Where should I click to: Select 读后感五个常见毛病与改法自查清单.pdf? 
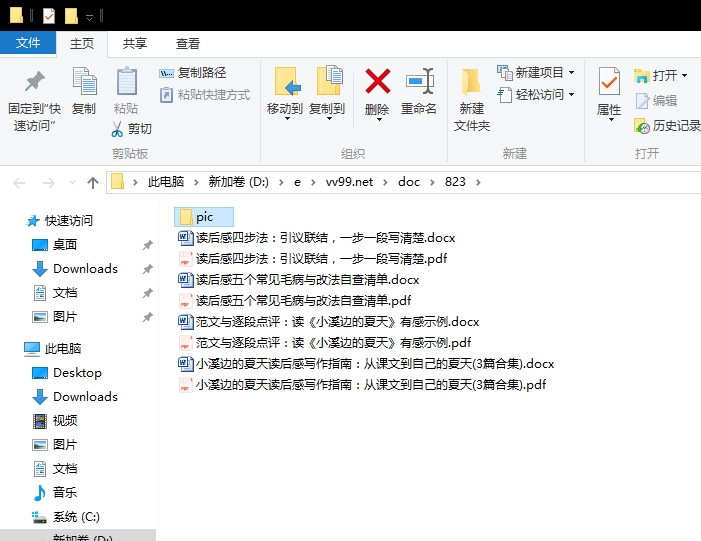click(295, 301)
